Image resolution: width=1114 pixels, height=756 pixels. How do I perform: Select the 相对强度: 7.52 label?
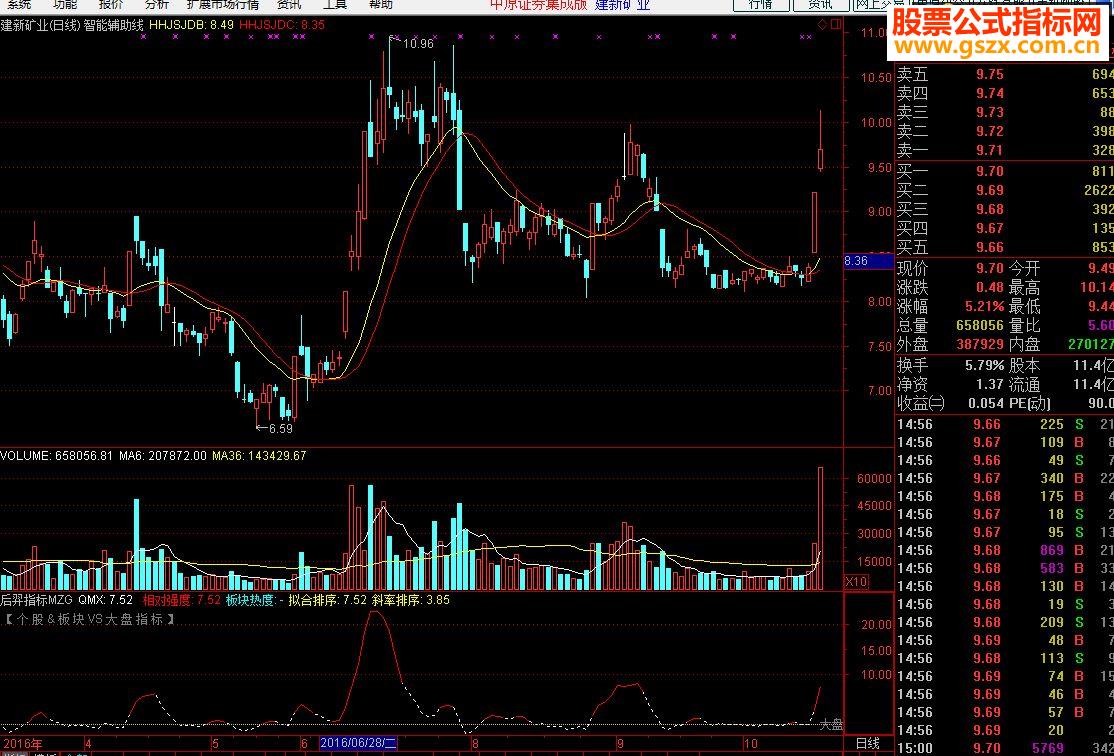pos(182,600)
